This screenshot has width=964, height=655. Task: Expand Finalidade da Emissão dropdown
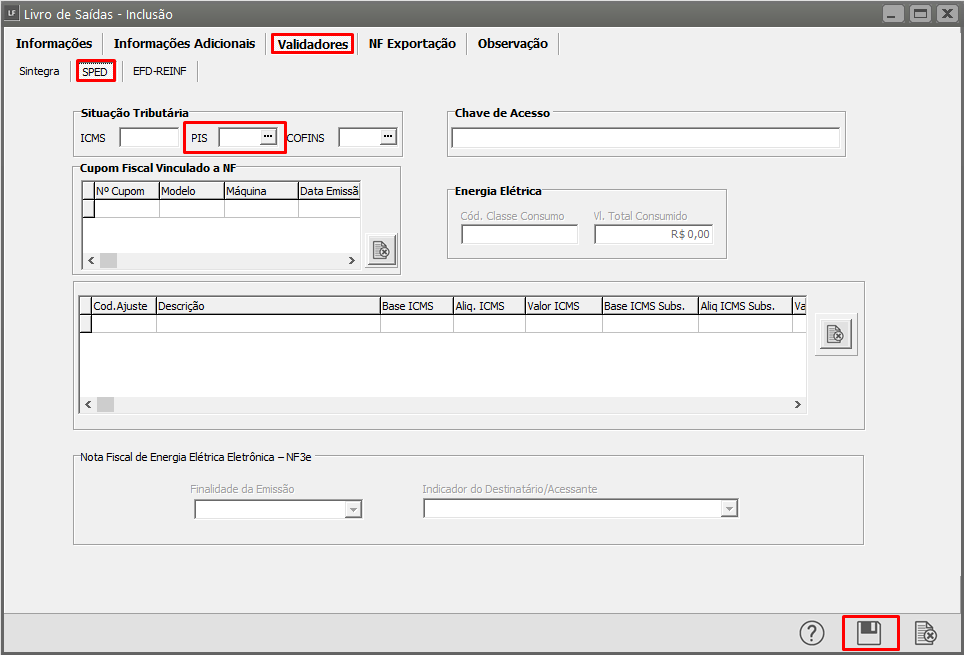[352, 509]
